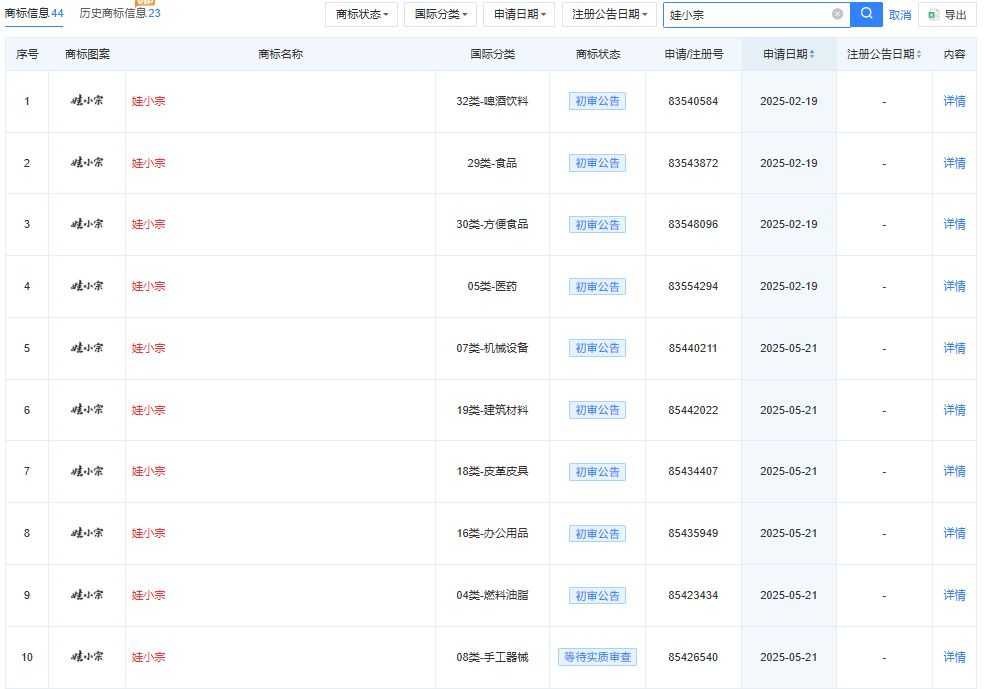The height and width of the screenshot is (689, 985).
Task: Select the 29类-食品 class cell
Action: (x=492, y=163)
